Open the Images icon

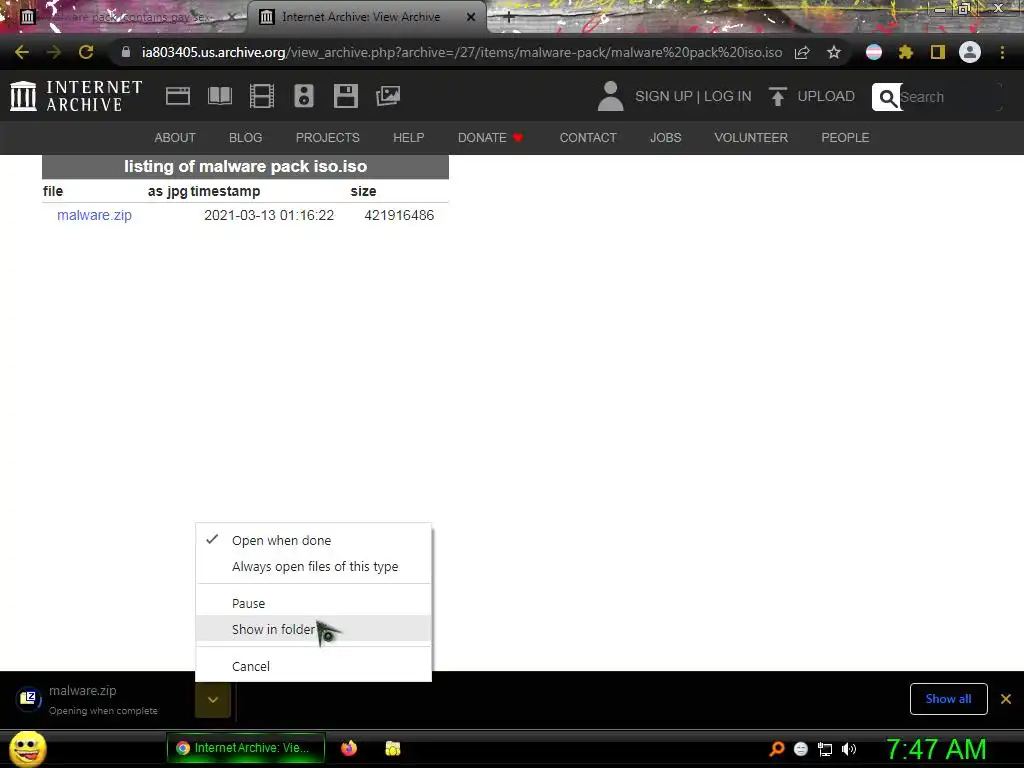click(x=388, y=96)
